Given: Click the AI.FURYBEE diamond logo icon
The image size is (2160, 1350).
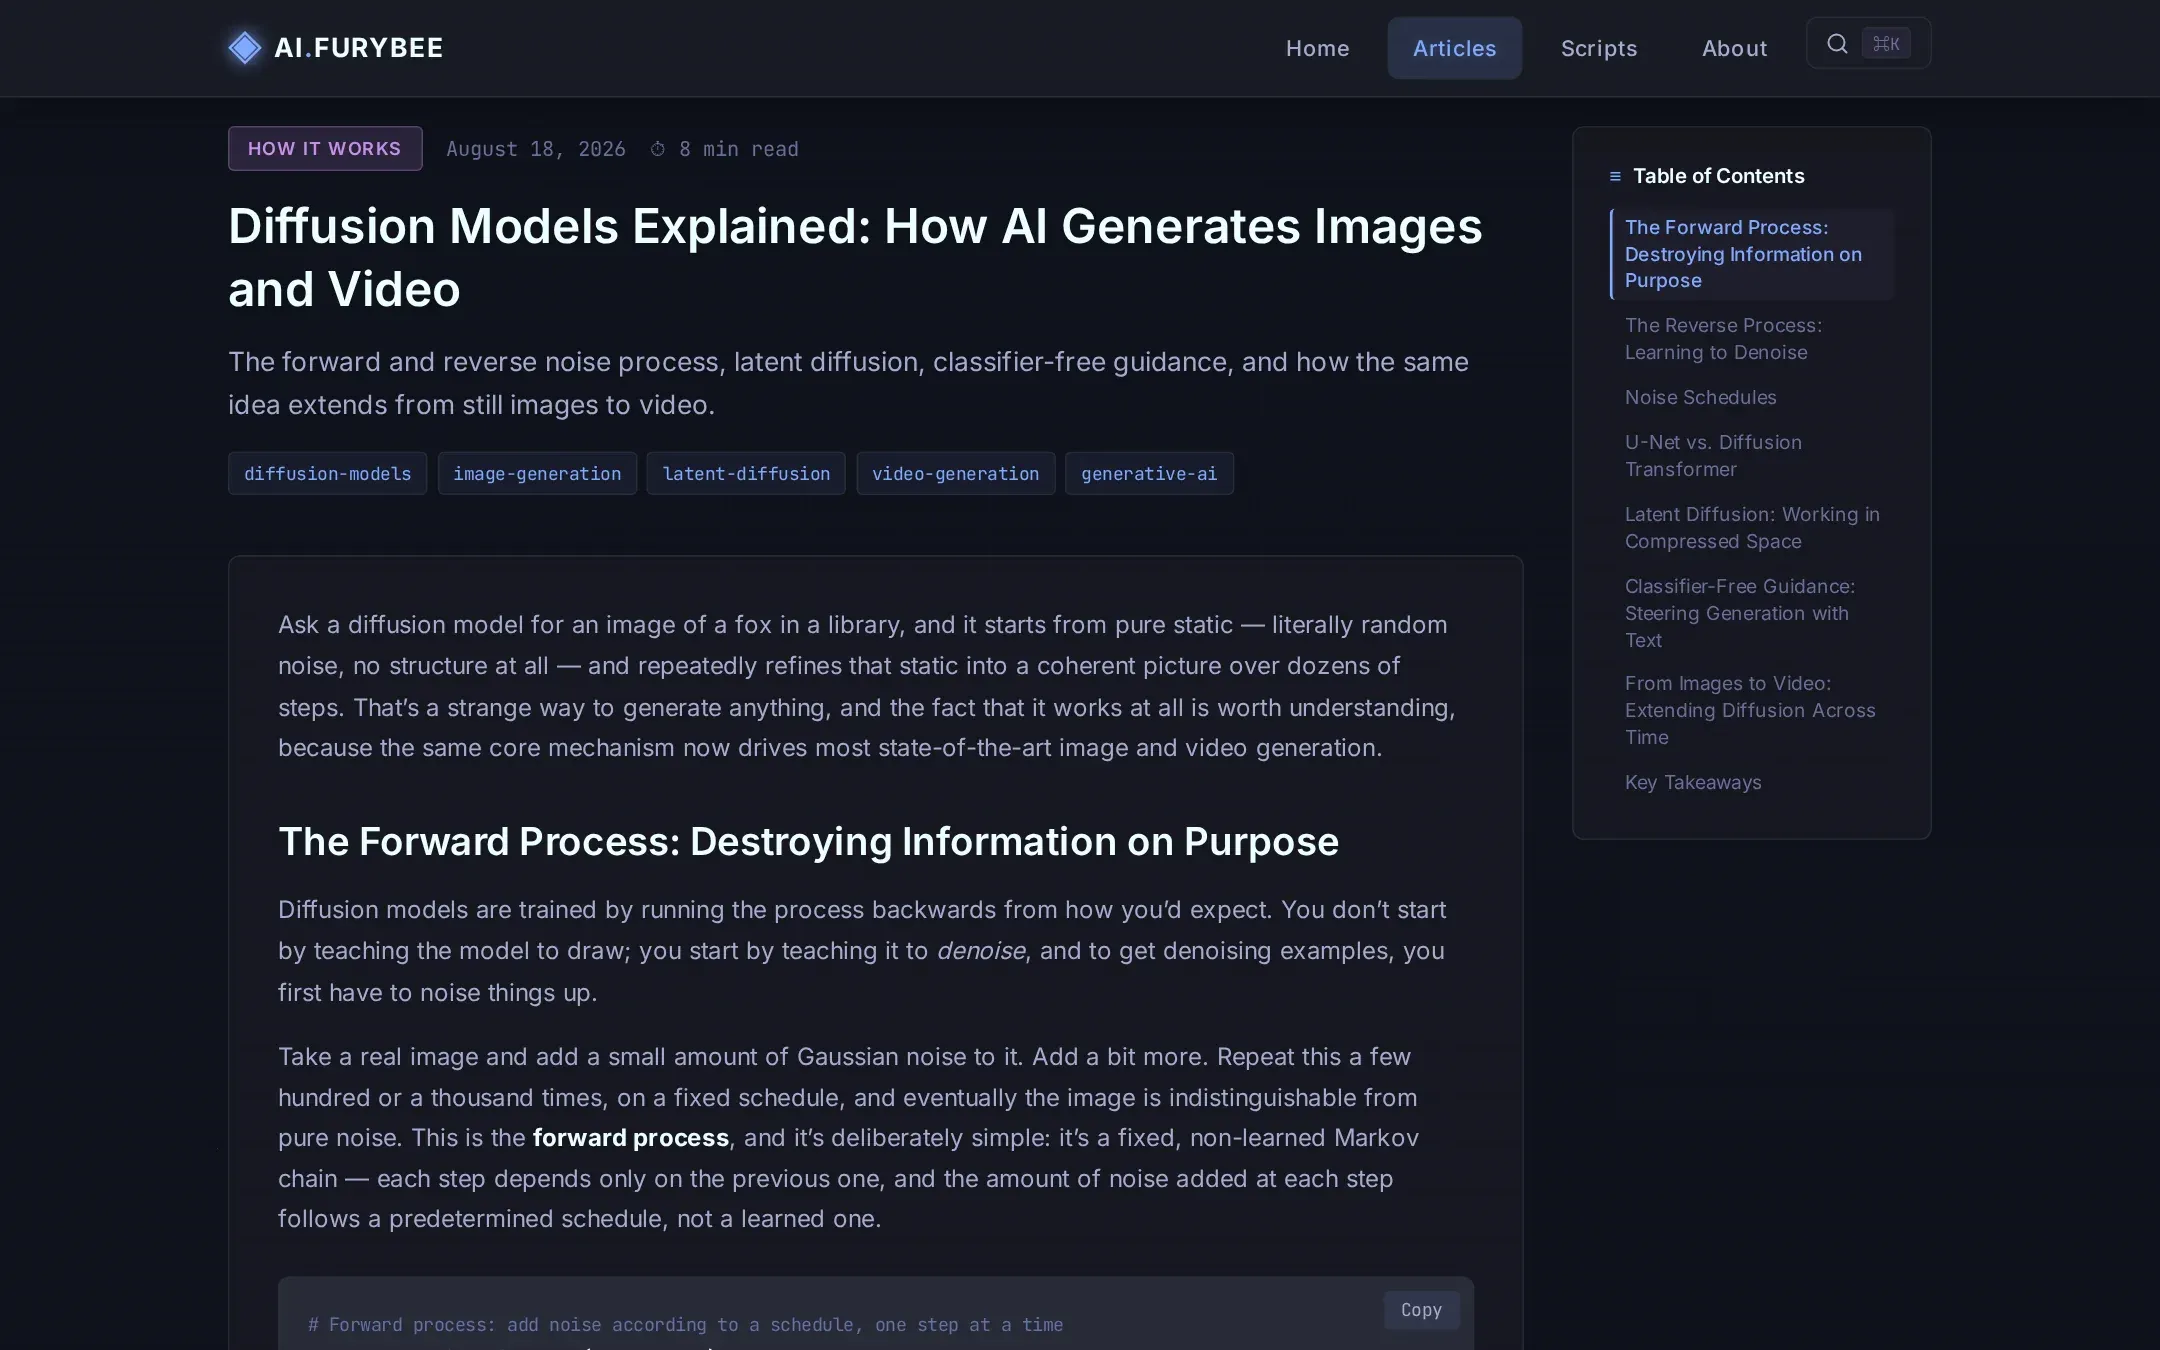Looking at the screenshot, I should click(x=245, y=48).
